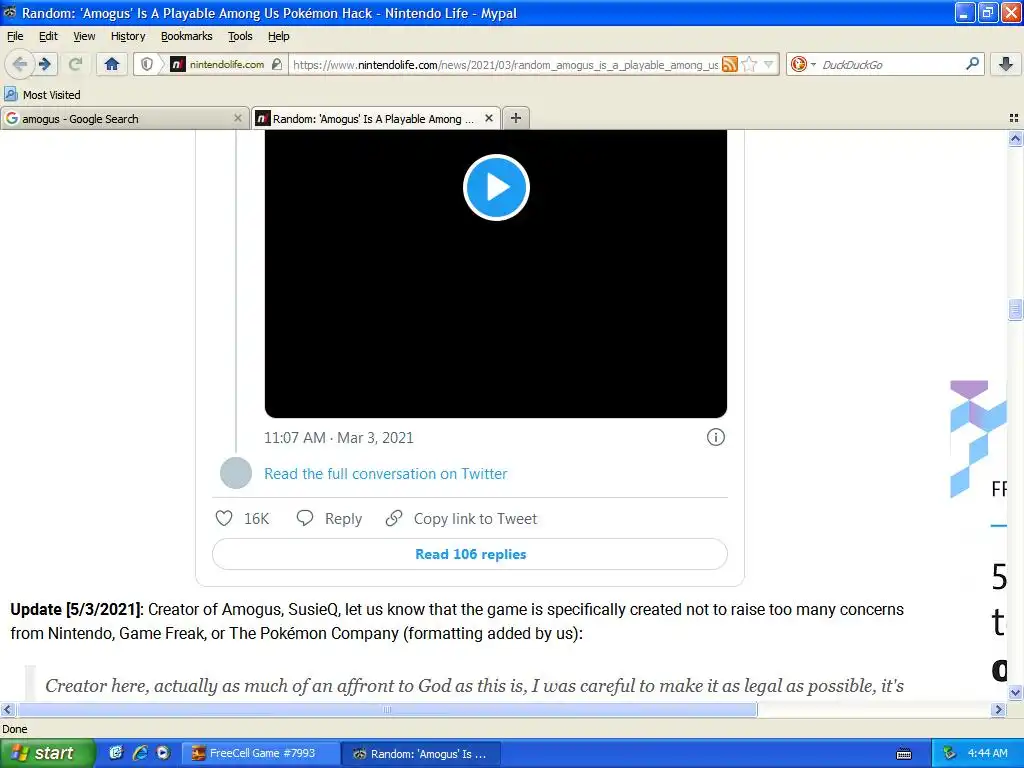
Task: Click the tweet info circle icon
Action: click(x=716, y=438)
